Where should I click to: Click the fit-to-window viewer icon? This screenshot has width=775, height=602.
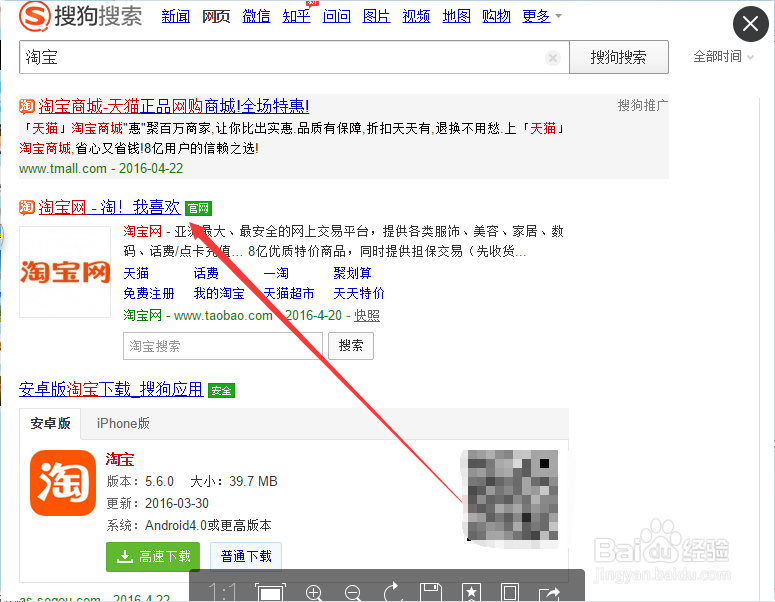tap(270, 592)
